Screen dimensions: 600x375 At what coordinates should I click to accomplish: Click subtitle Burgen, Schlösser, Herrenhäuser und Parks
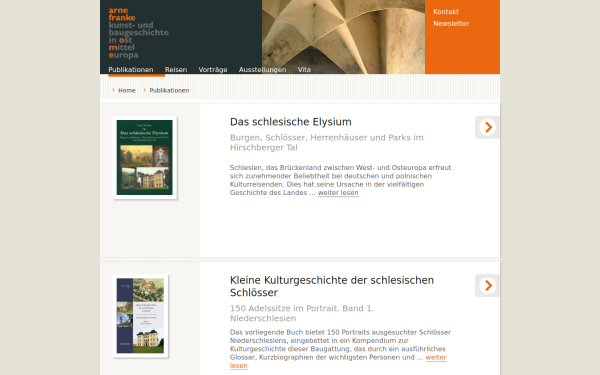(x=327, y=142)
